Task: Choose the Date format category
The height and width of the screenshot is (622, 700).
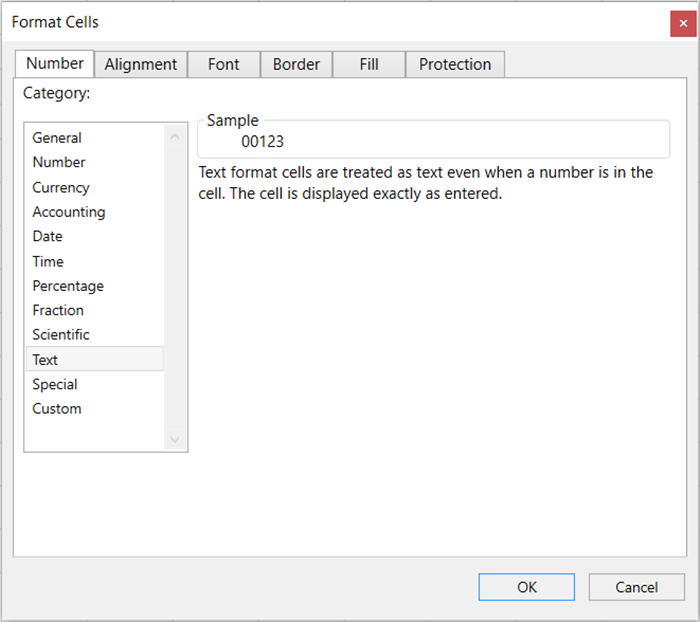Action: (x=47, y=236)
